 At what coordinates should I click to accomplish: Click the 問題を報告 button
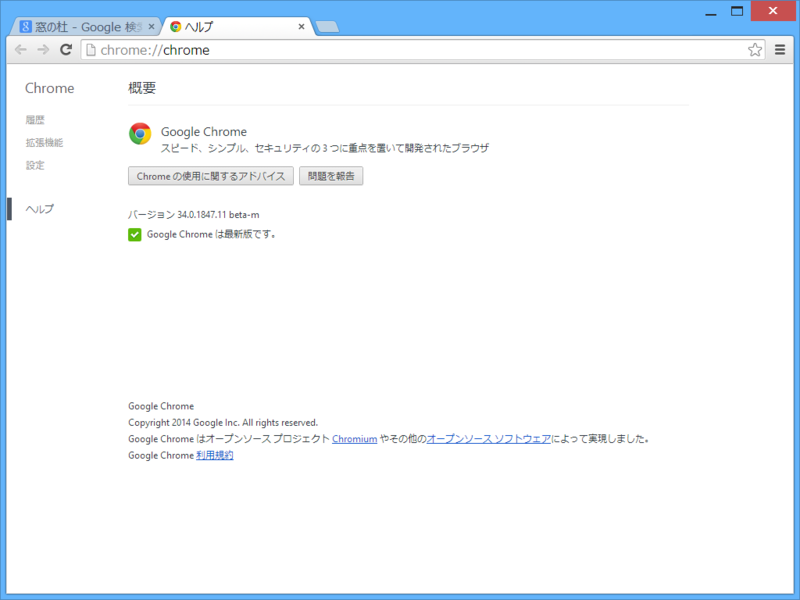331,176
